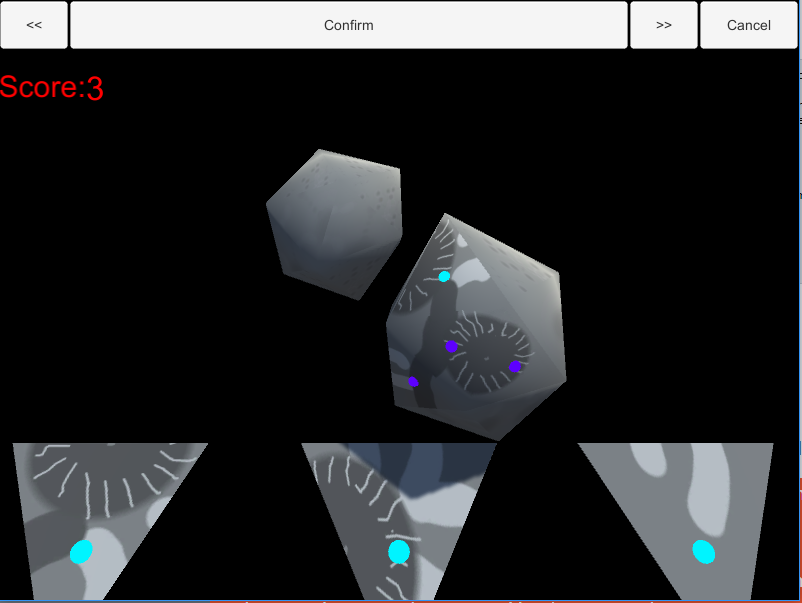Screen dimensions: 802x603
Task: Select the lowest purple dot near the polyhedron's left edge
Action: [413, 382]
